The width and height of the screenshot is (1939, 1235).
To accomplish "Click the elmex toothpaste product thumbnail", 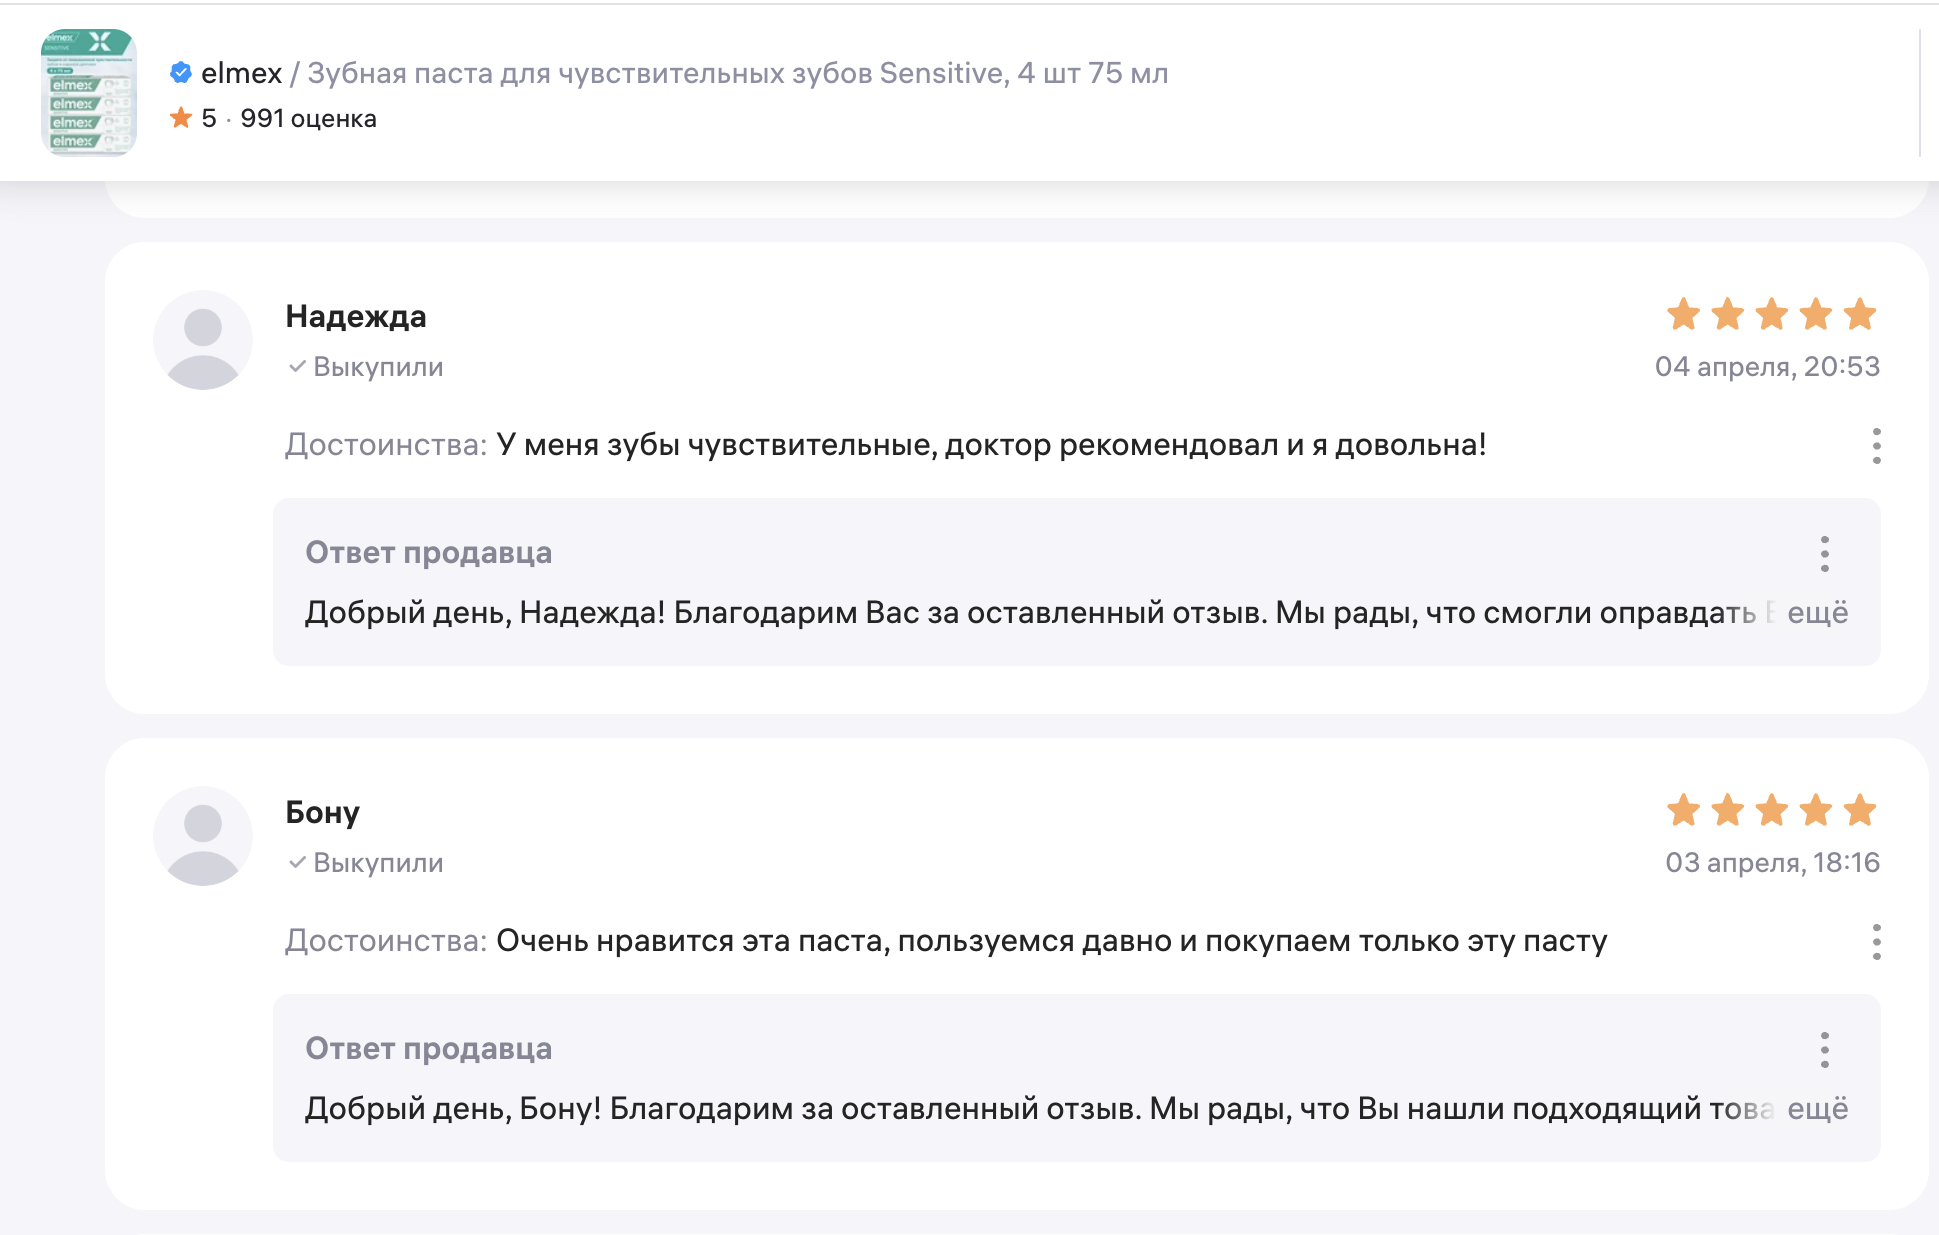I will (x=89, y=92).
